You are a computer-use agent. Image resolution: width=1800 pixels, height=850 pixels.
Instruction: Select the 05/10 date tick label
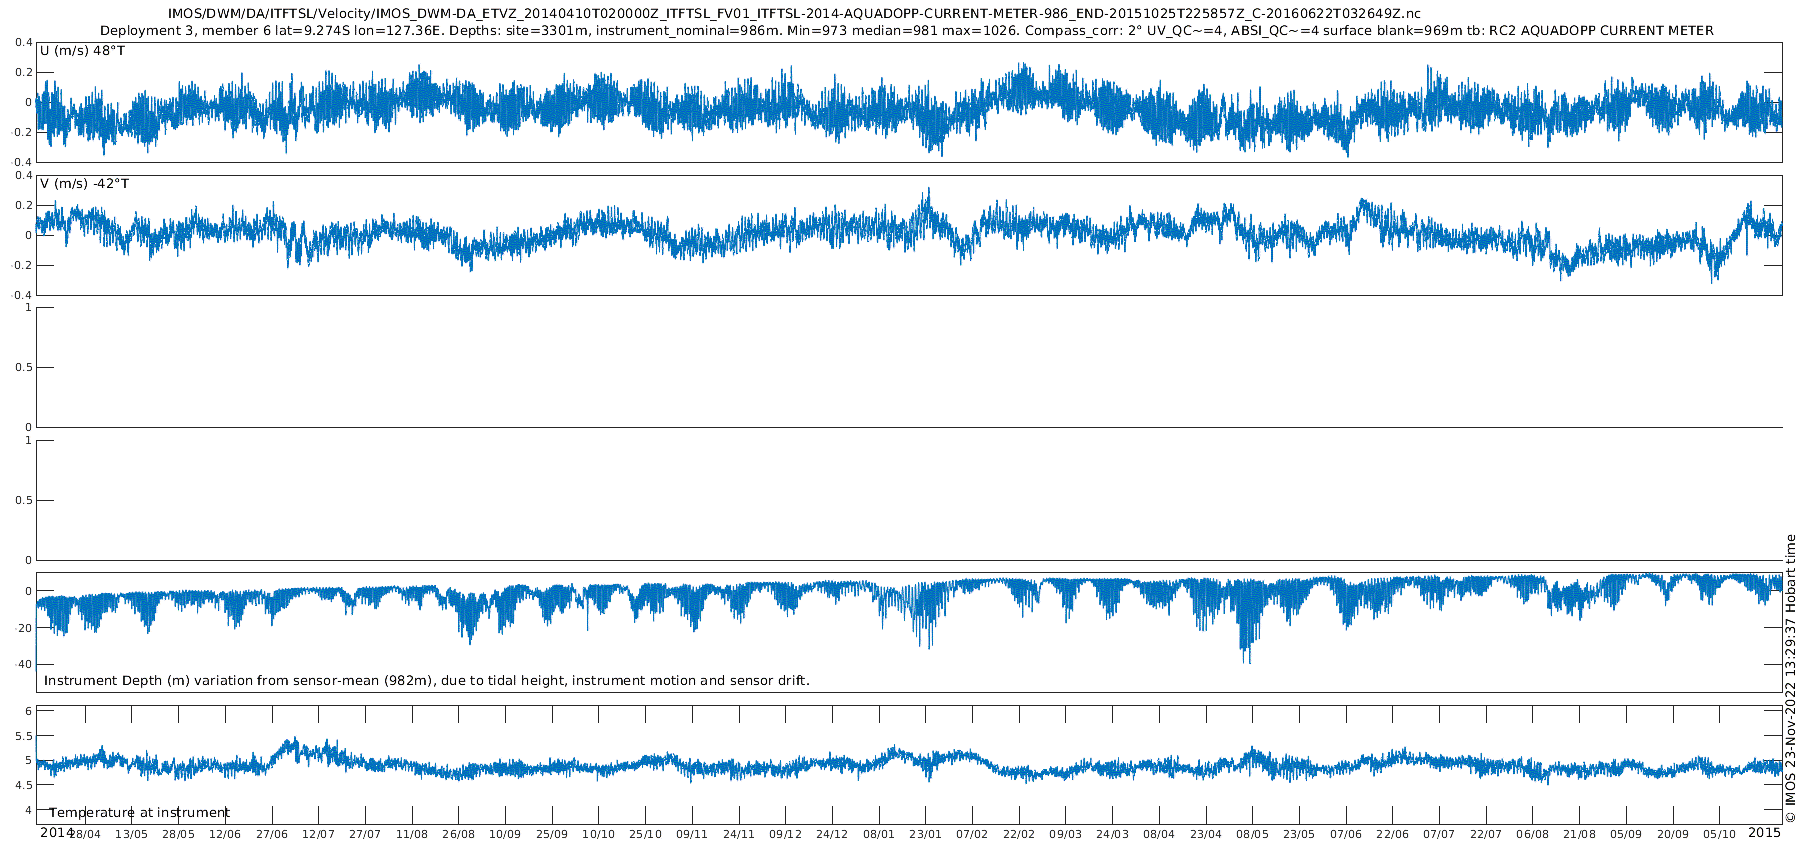[1720, 835]
